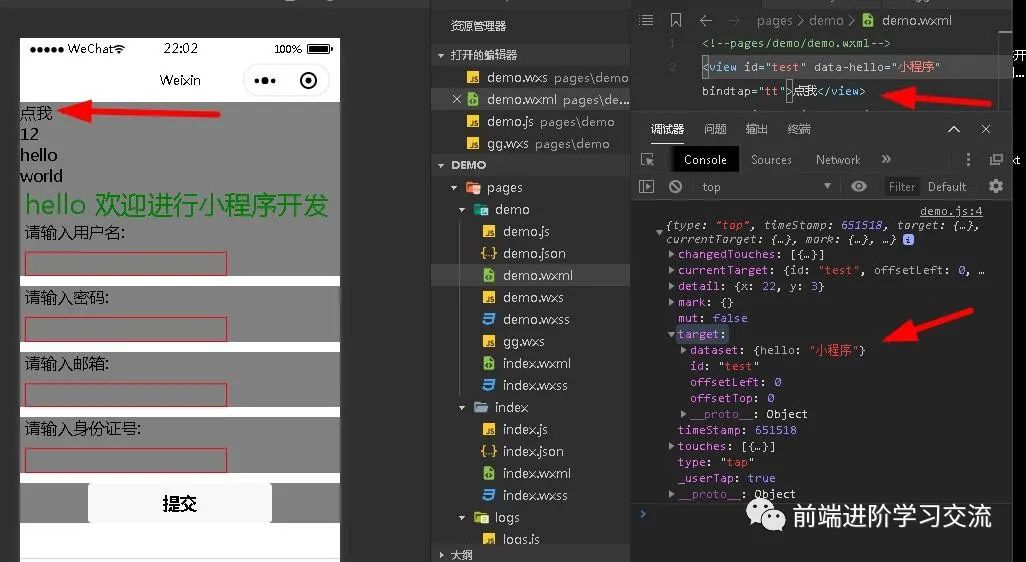Viewport: 1026px width, 562px height.
Task: Click the username input field
Action: tap(126, 264)
